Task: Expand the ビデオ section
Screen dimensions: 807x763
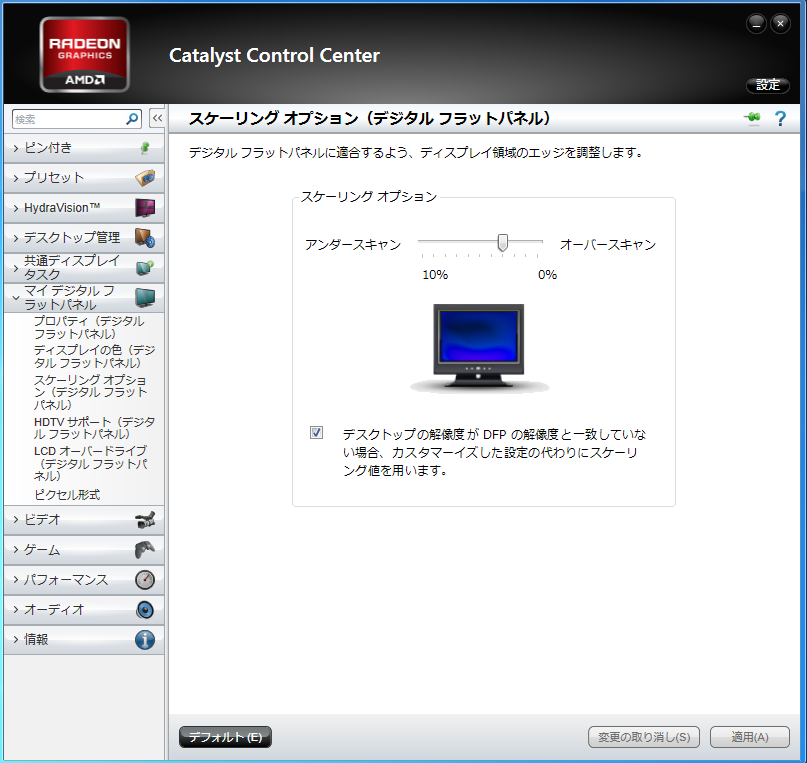Action: [x=84, y=520]
